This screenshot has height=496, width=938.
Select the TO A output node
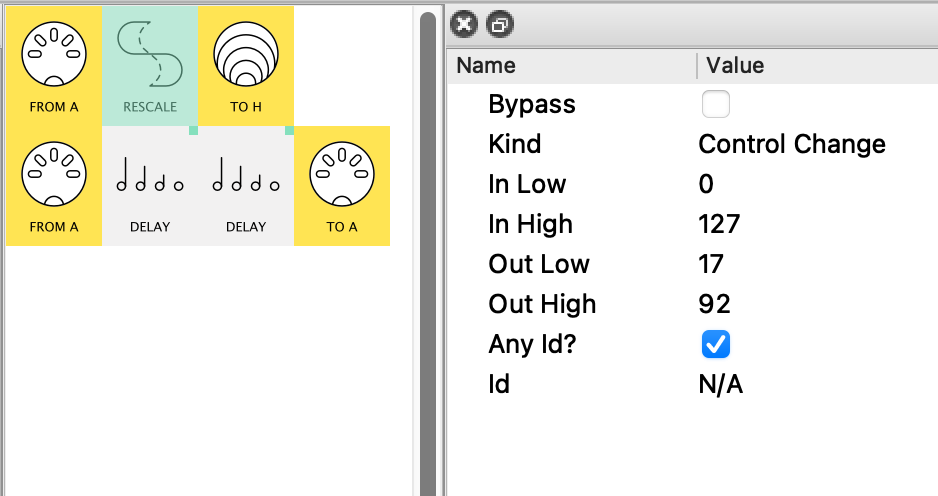pos(342,186)
